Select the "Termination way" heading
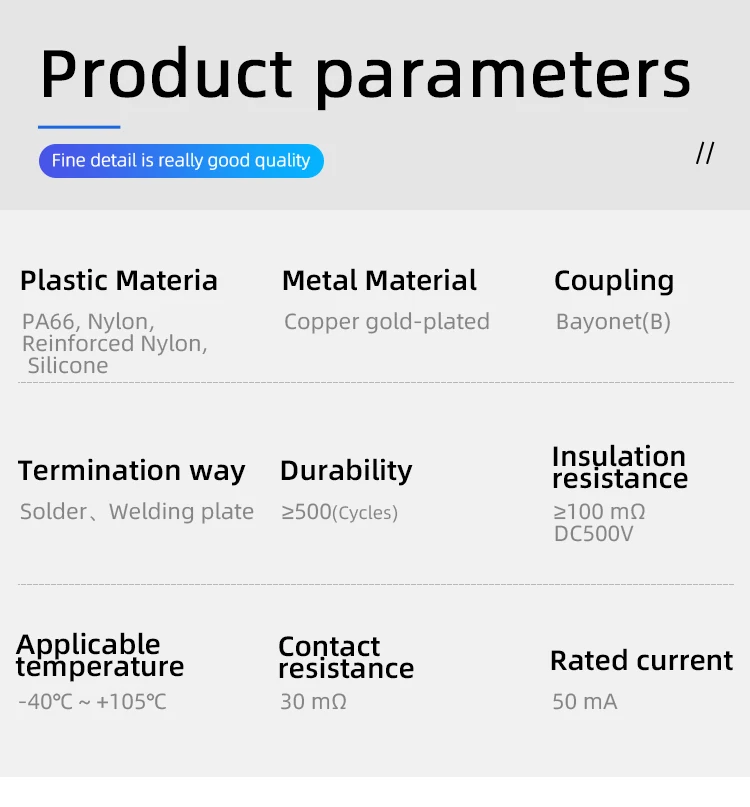The image size is (750, 807). 131,471
